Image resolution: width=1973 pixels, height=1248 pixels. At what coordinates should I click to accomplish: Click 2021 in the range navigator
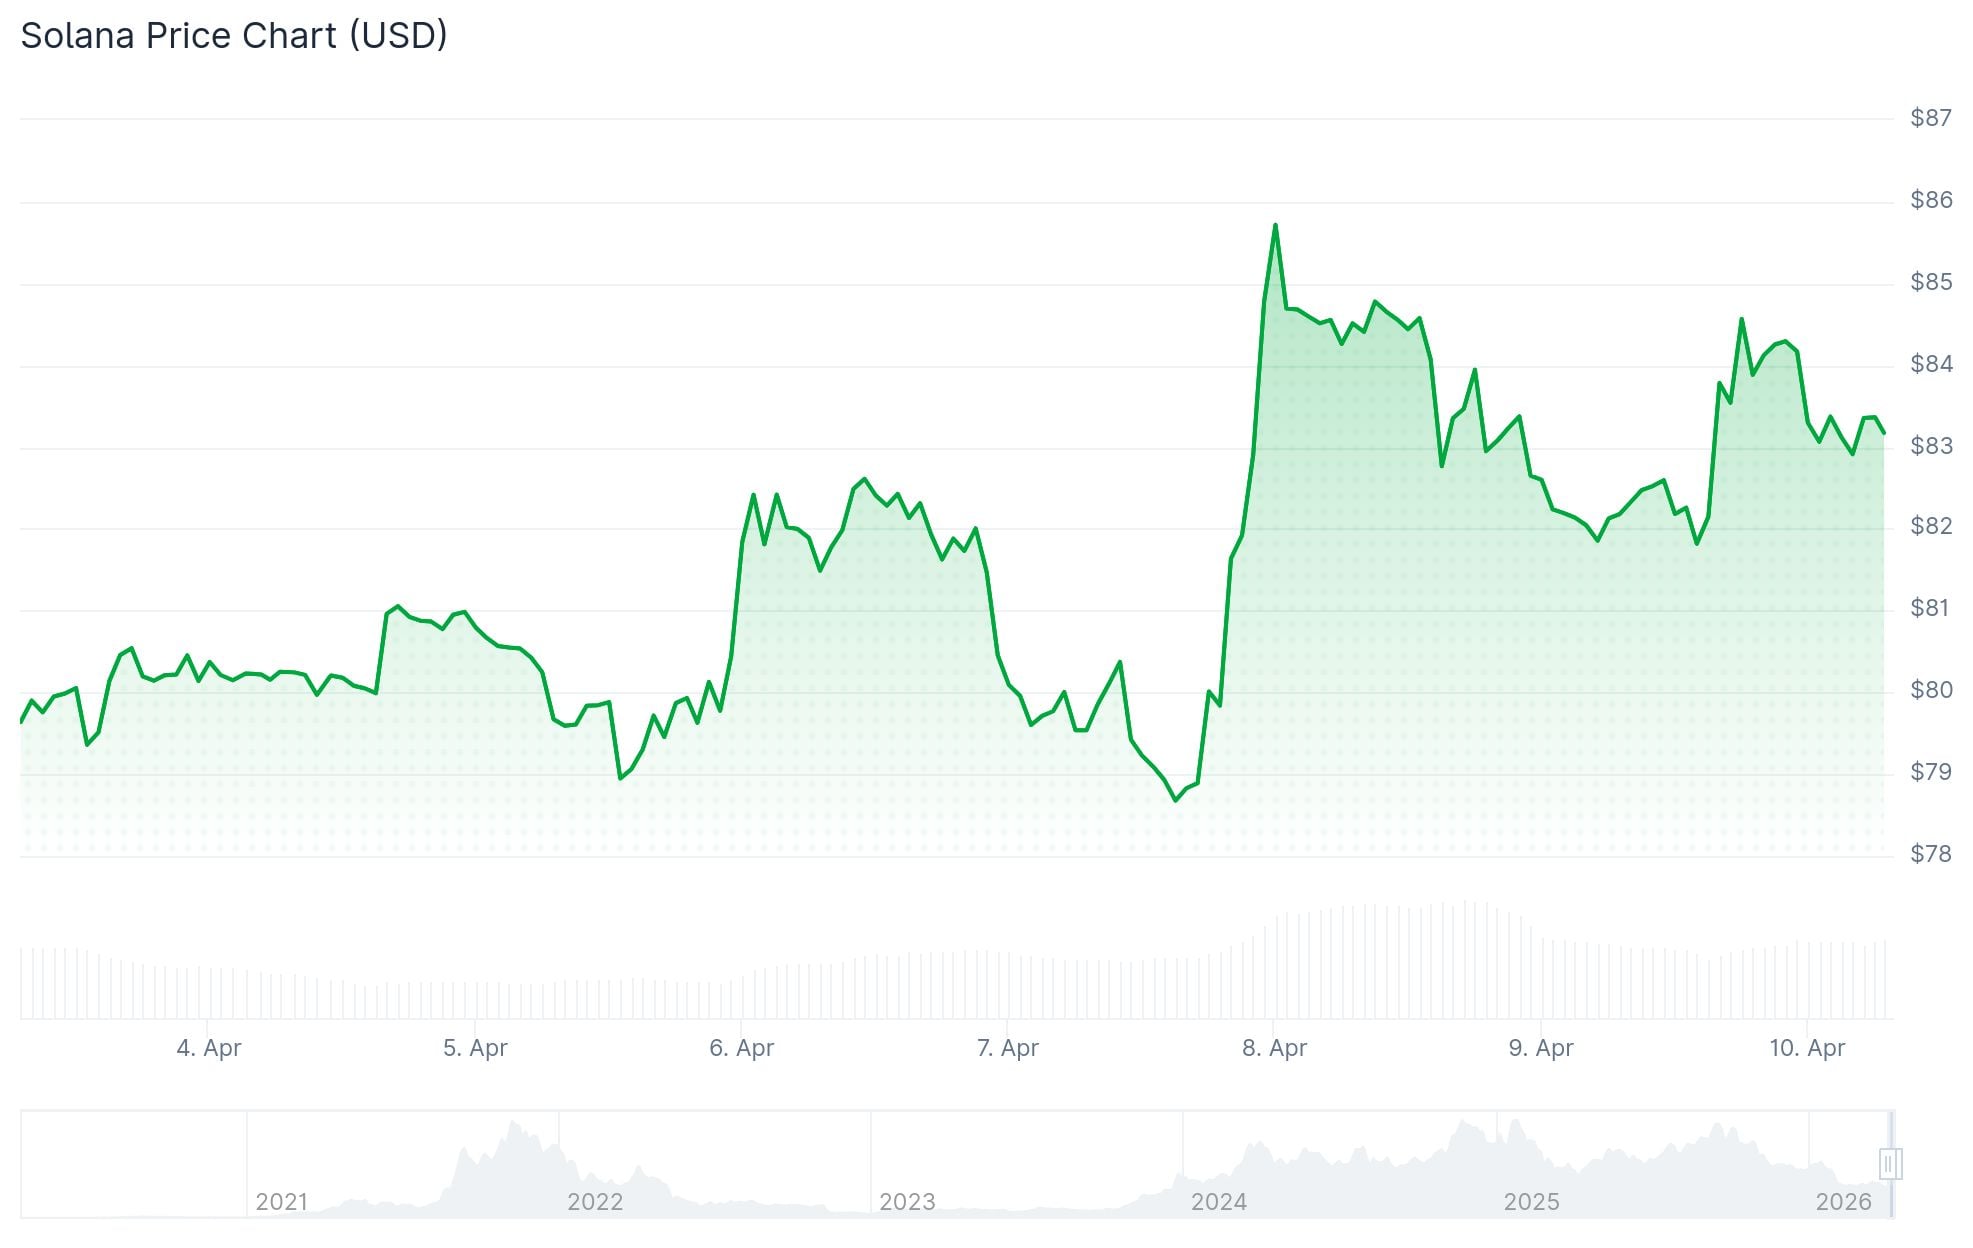coord(281,1201)
